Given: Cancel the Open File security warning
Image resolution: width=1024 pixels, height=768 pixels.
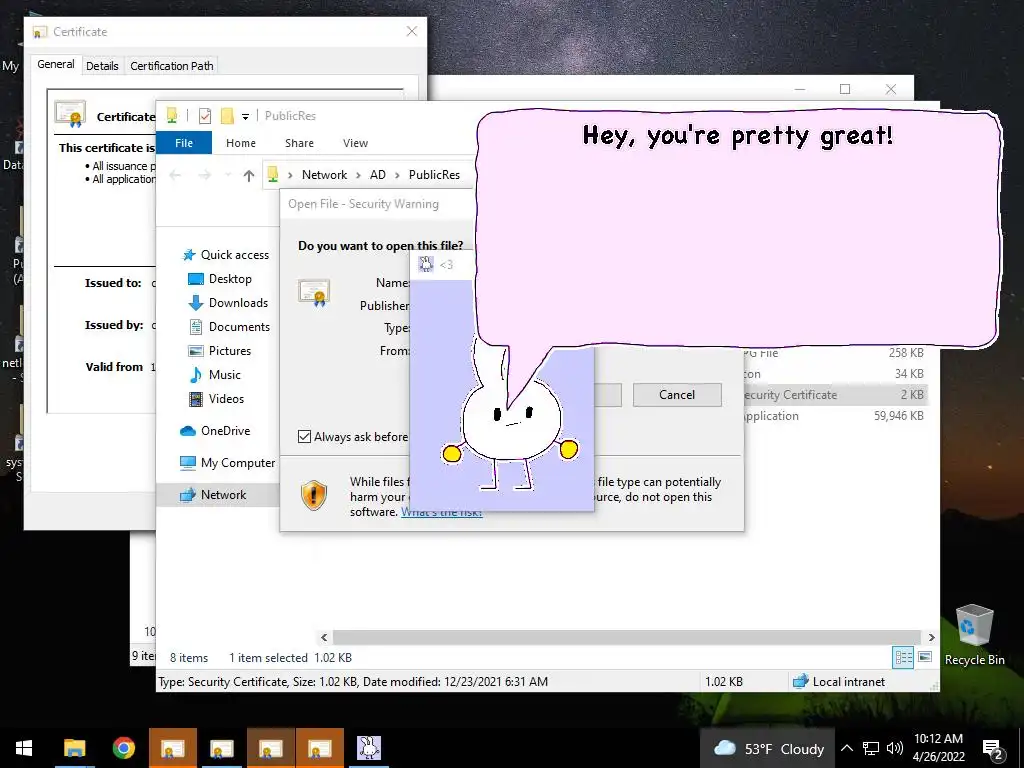Looking at the screenshot, I should point(677,394).
